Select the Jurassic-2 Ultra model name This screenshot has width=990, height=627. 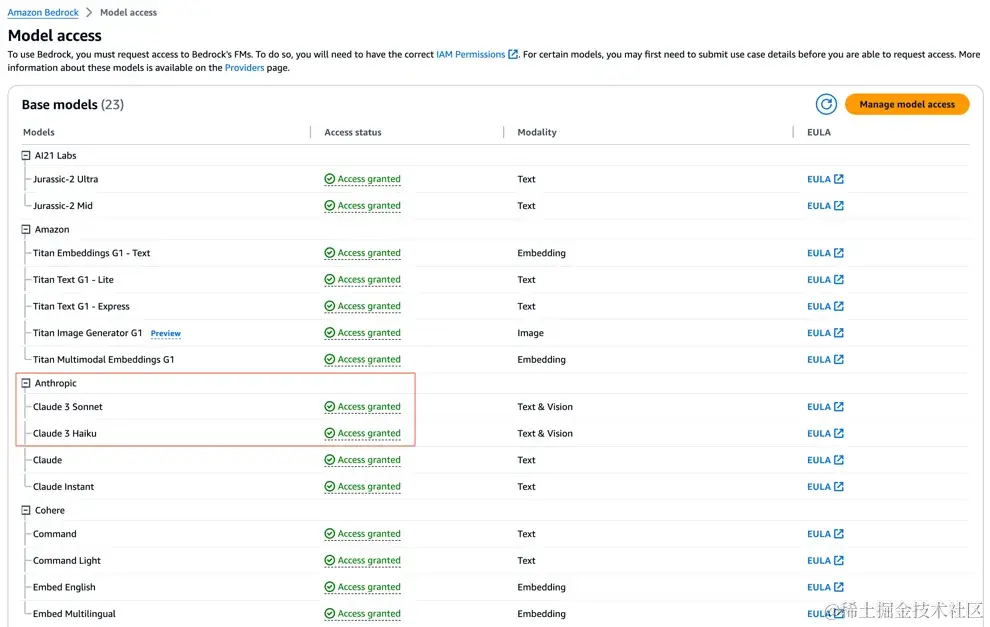tap(66, 179)
